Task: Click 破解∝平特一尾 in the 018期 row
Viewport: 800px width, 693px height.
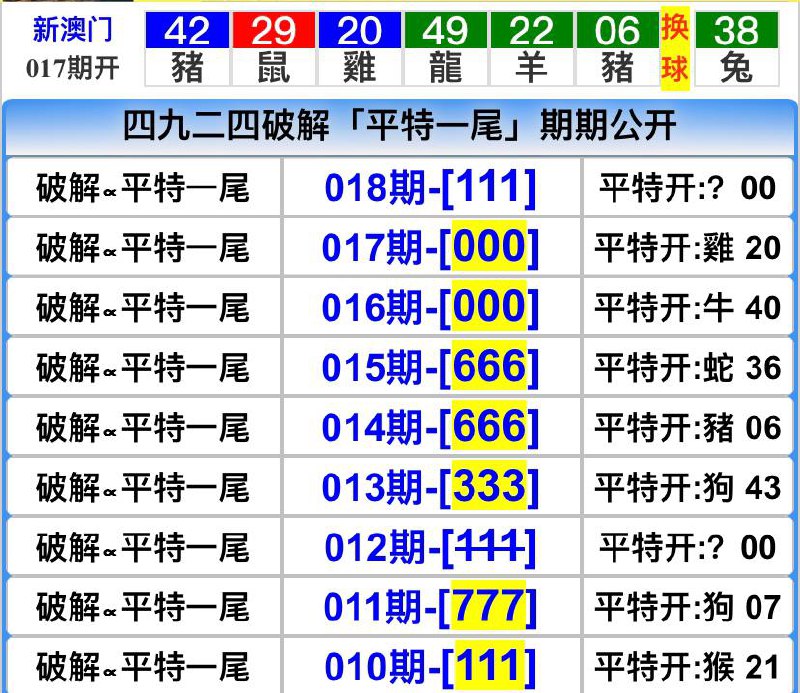Action: pos(143,188)
